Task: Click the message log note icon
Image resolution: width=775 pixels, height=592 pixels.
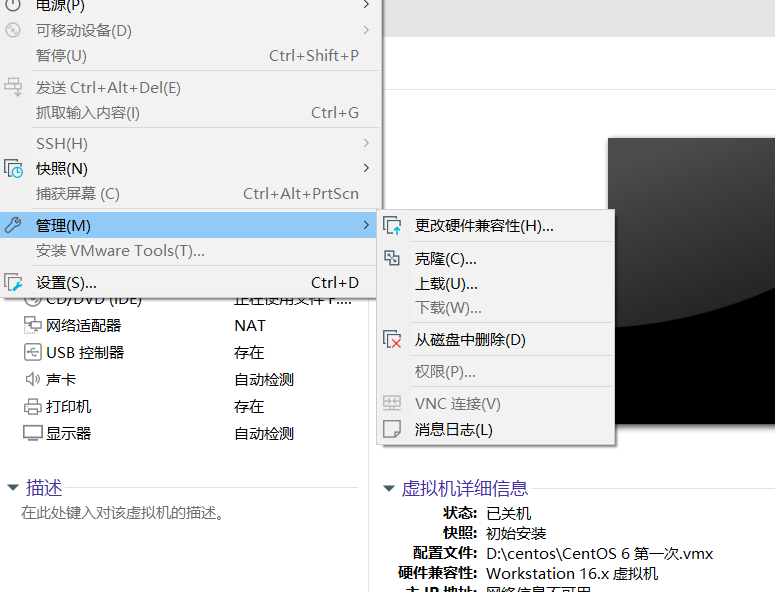Action: [392, 429]
